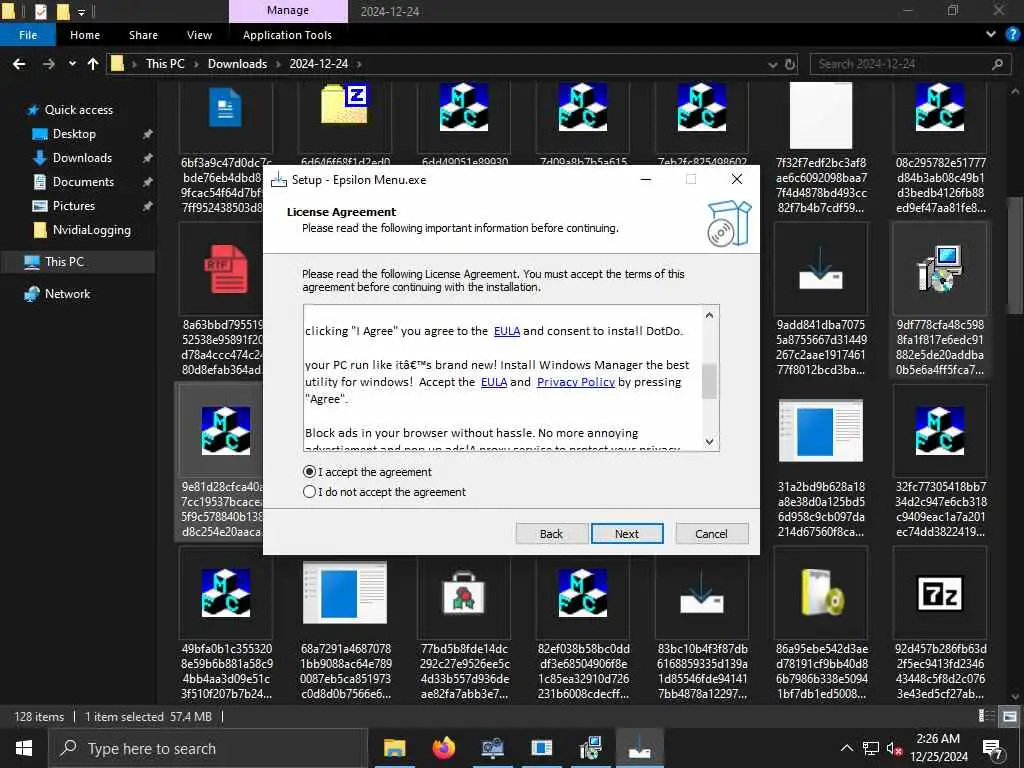
Task: Click the Back button in Setup dialog
Action: pyautogui.click(x=551, y=534)
